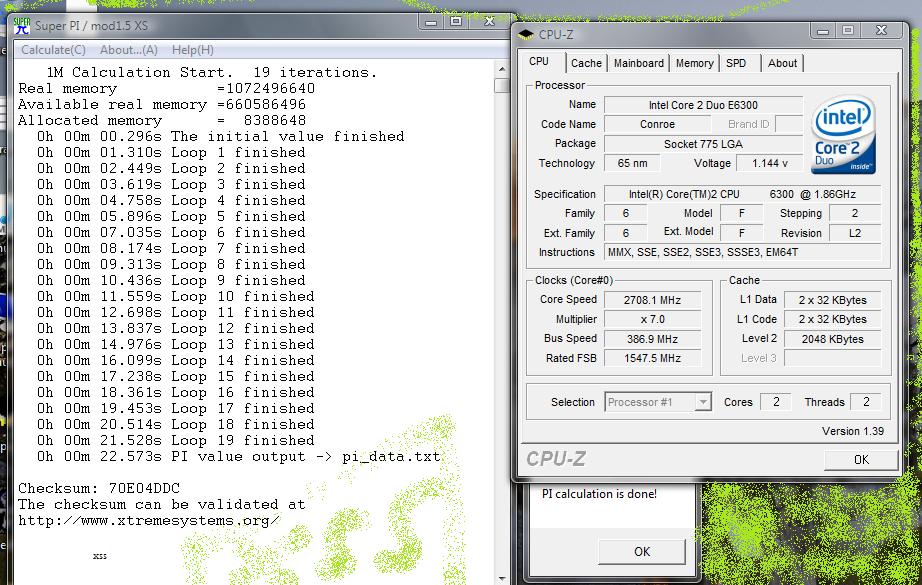
Task: Click the Super PI scrollbar up arrow
Action: tap(502, 70)
